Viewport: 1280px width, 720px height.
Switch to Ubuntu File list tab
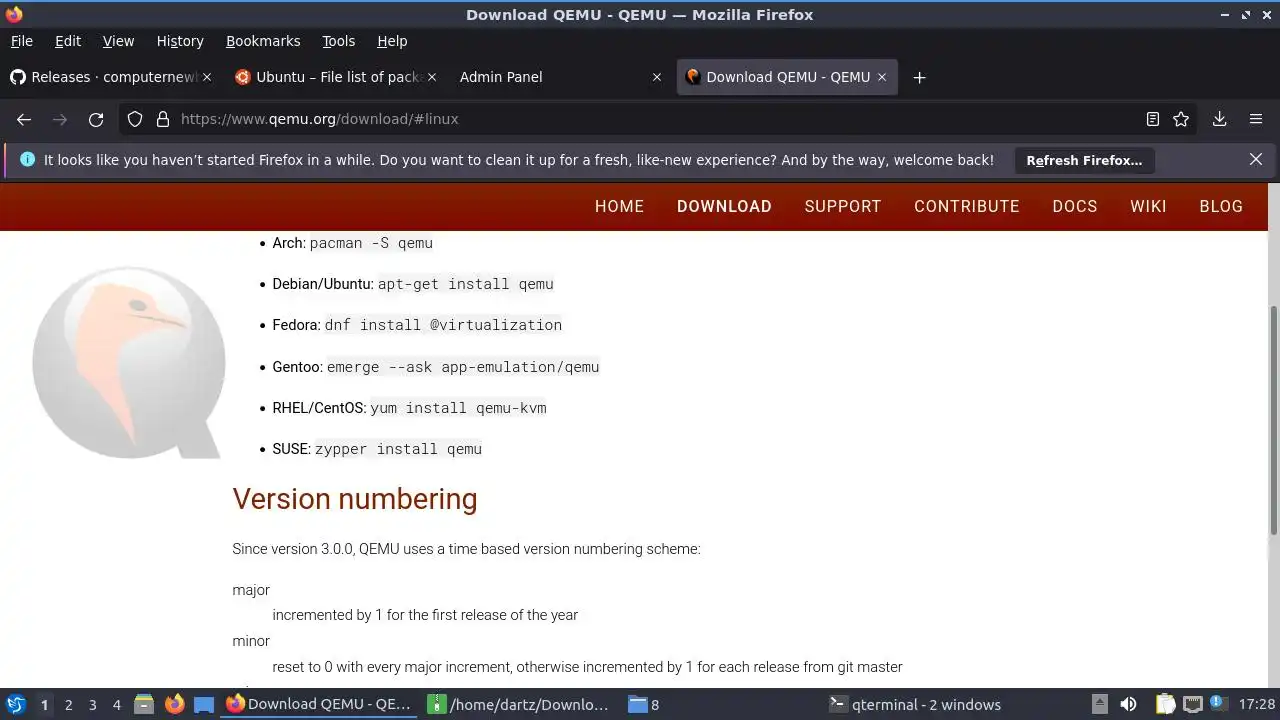[338, 77]
